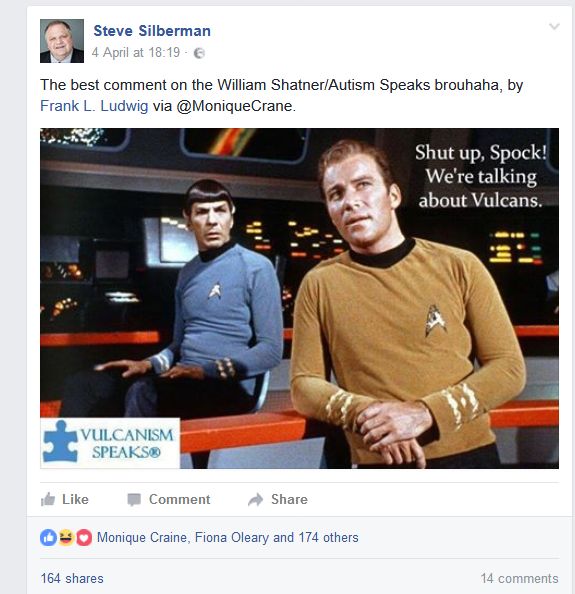This screenshot has height=594, width=575.
Task: Like the post using Like text
Action: tap(75, 499)
